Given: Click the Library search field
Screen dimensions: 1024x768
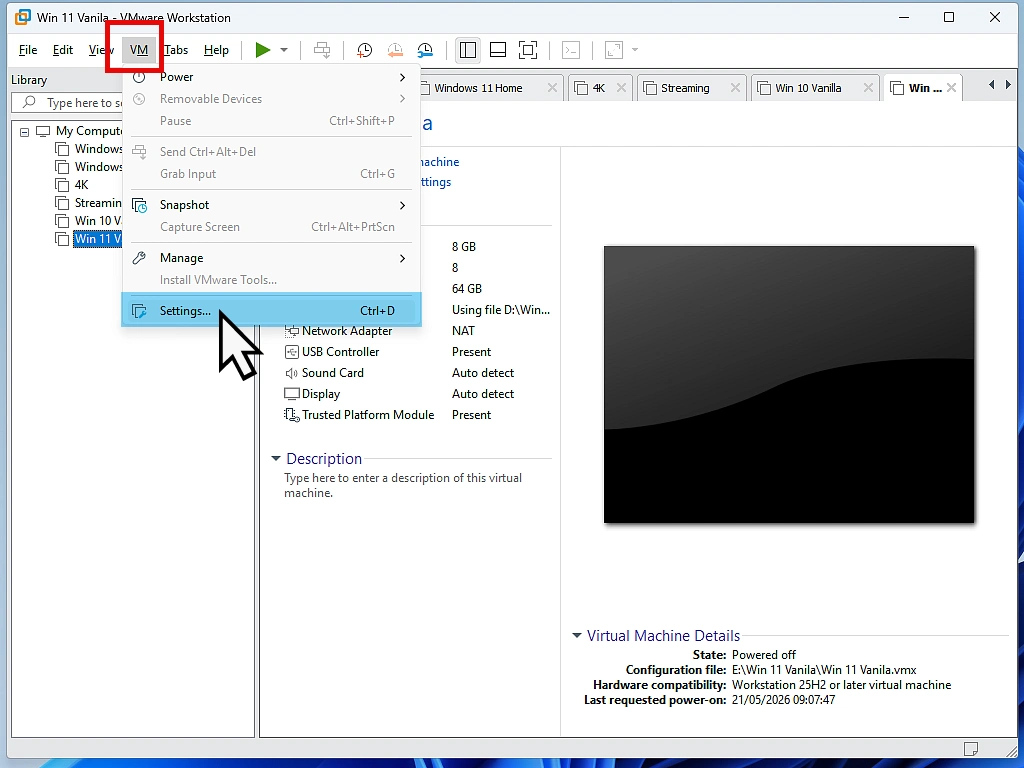Looking at the screenshot, I should pyautogui.click(x=67, y=103).
